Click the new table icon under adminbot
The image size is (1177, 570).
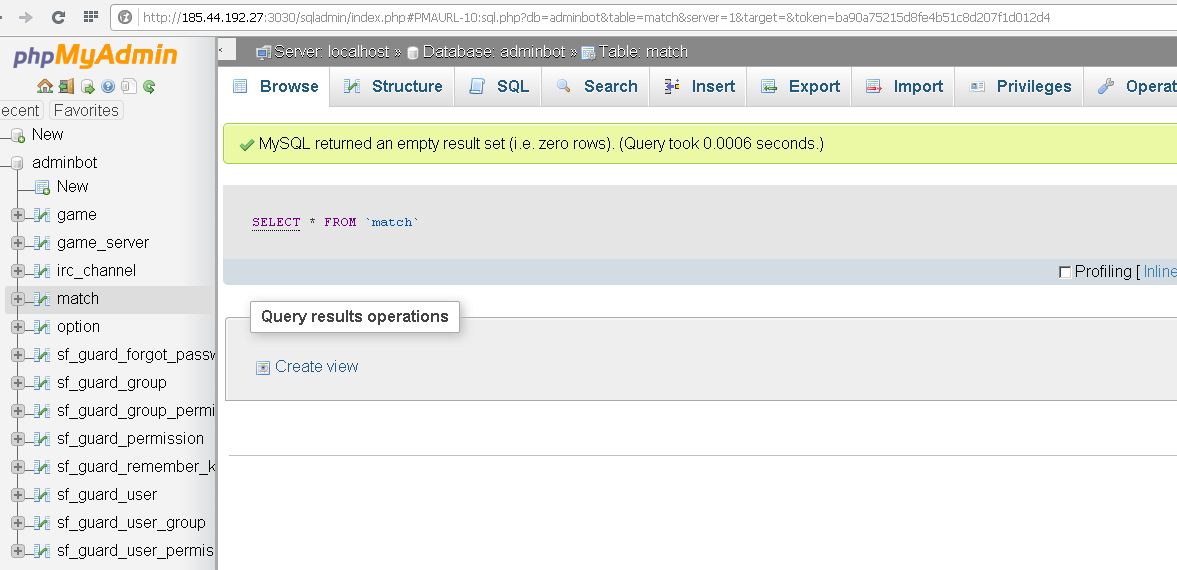(43, 187)
